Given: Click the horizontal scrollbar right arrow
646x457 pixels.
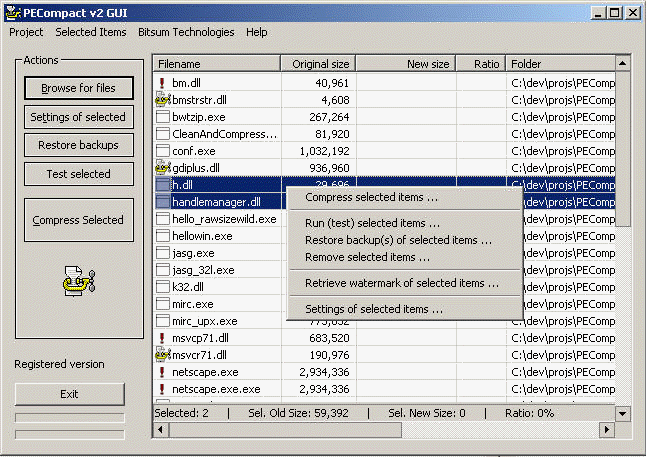Looking at the screenshot, I should [606, 429].
